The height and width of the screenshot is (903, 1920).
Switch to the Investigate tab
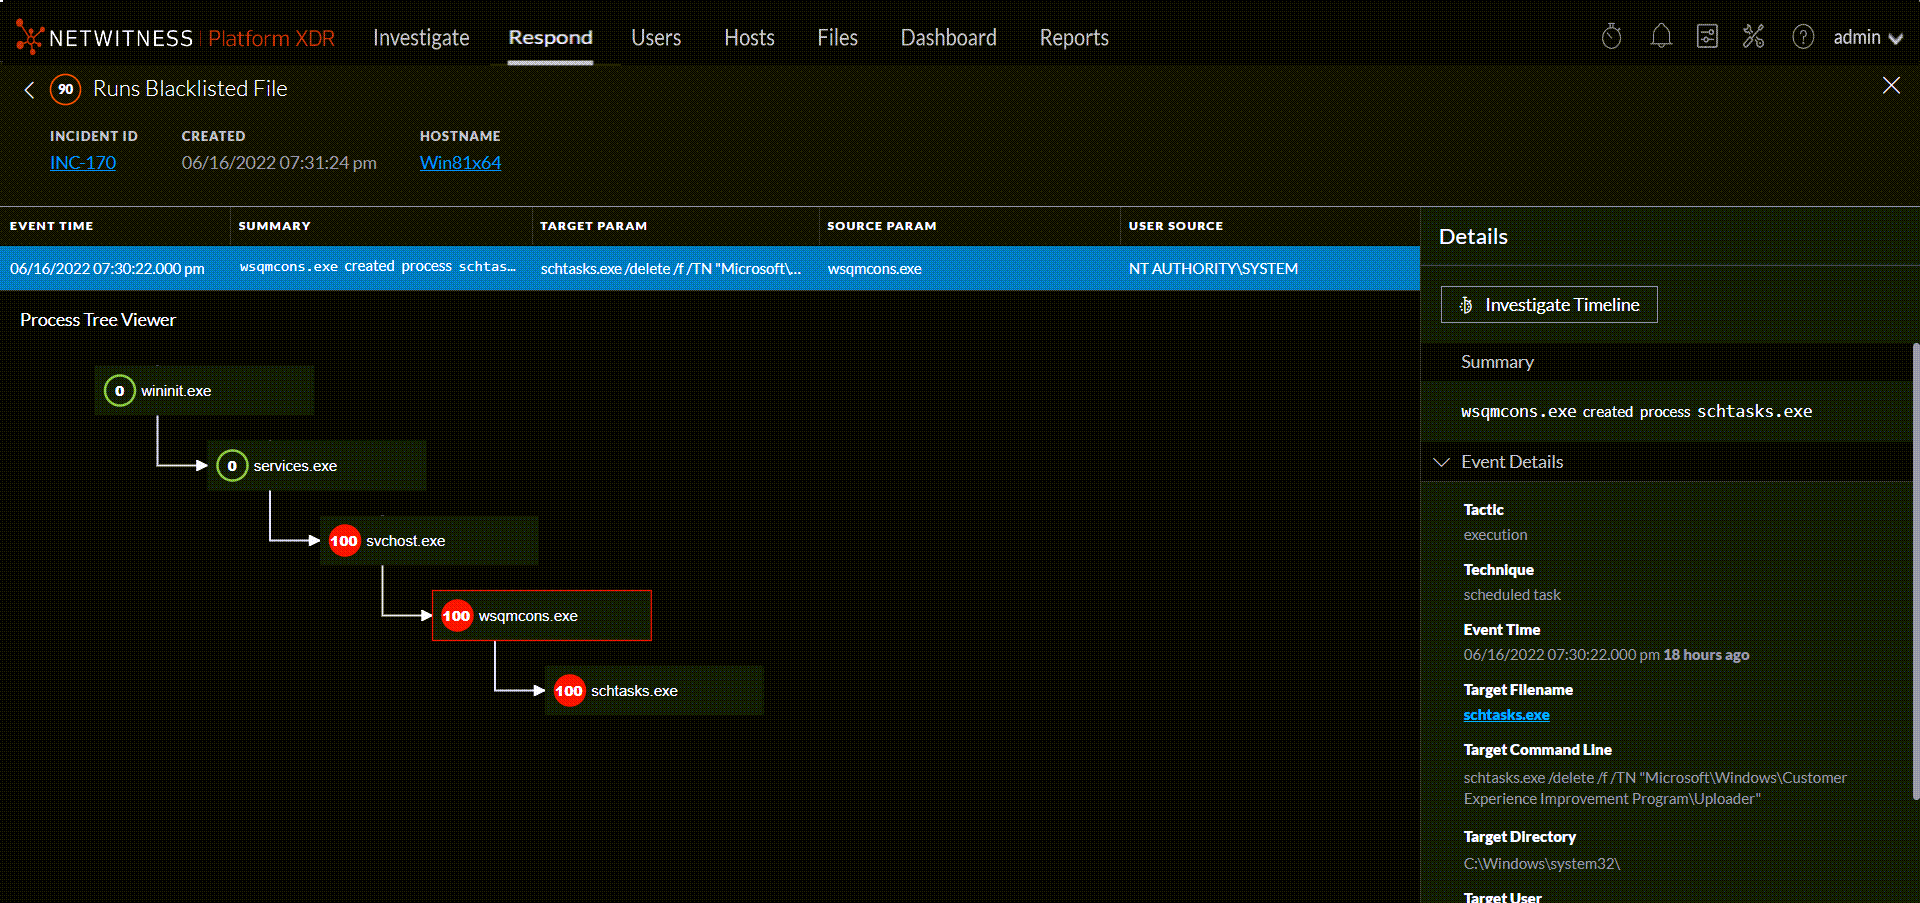[x=420, y=38]
